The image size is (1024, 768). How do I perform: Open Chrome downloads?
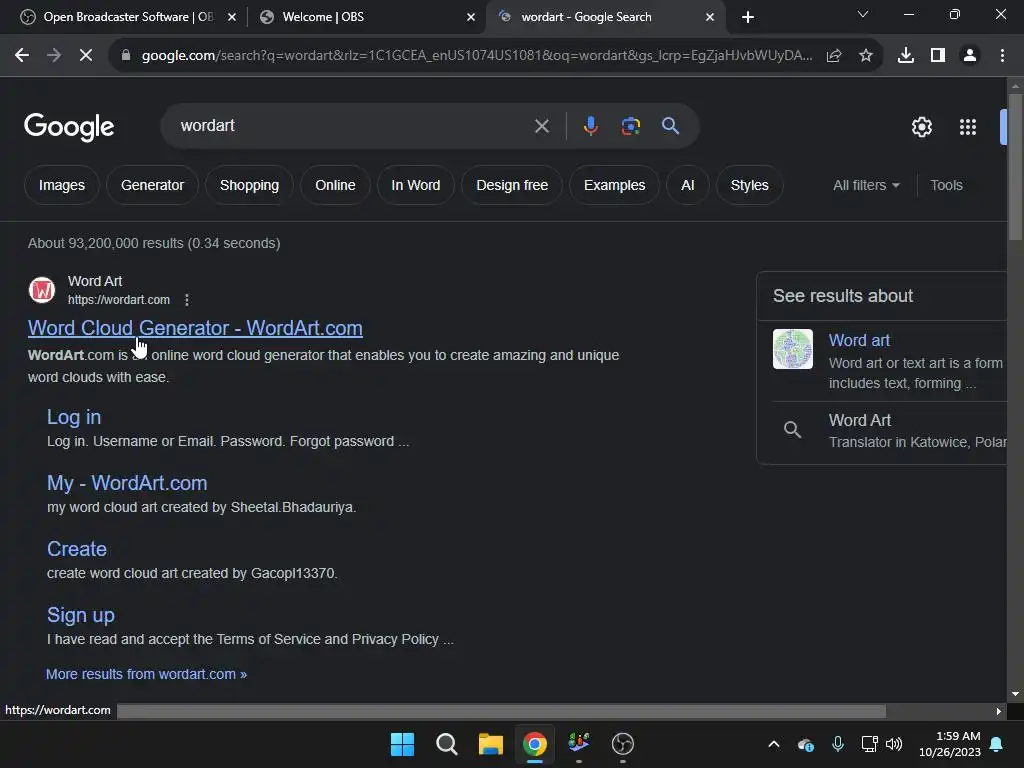[906, 56]
